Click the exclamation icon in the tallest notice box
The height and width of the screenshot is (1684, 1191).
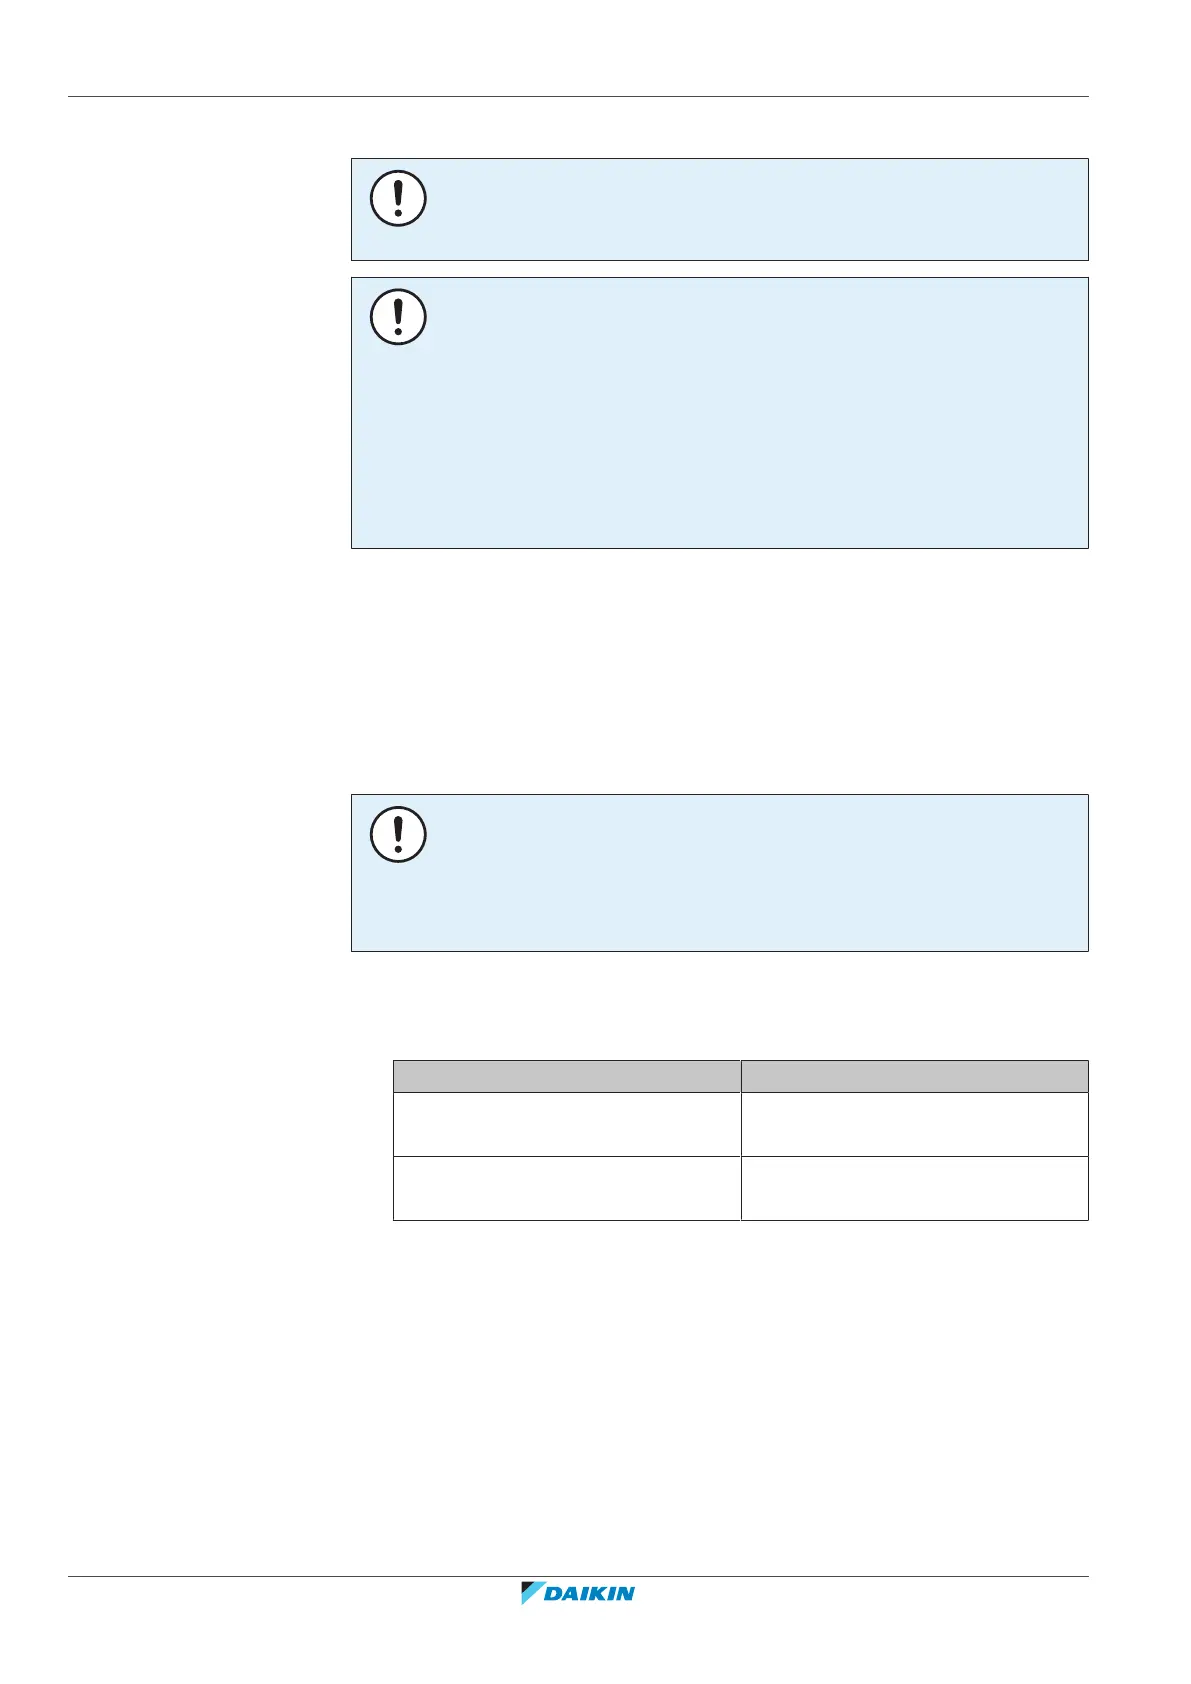(398, 318)
